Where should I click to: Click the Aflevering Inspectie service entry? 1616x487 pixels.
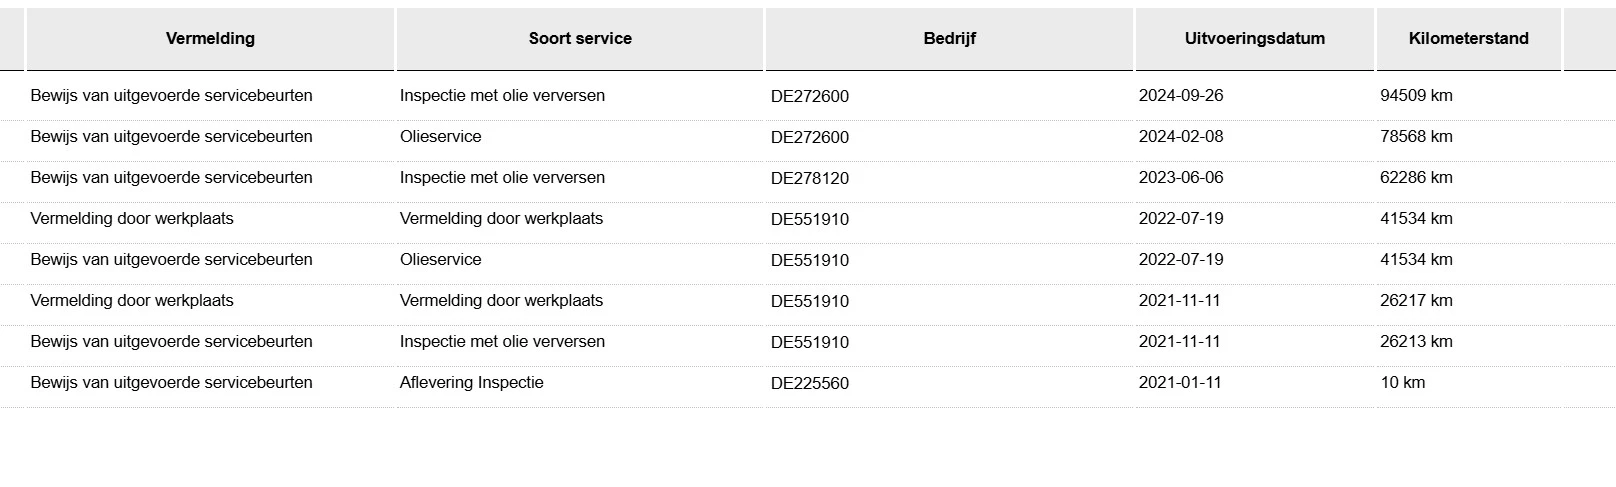pos(472,383)
